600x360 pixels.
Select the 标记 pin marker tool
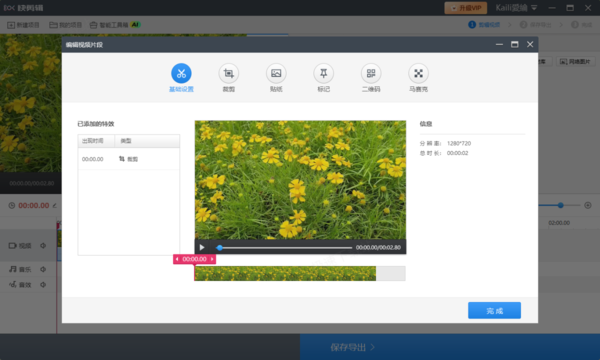click(x=323, y=73)
